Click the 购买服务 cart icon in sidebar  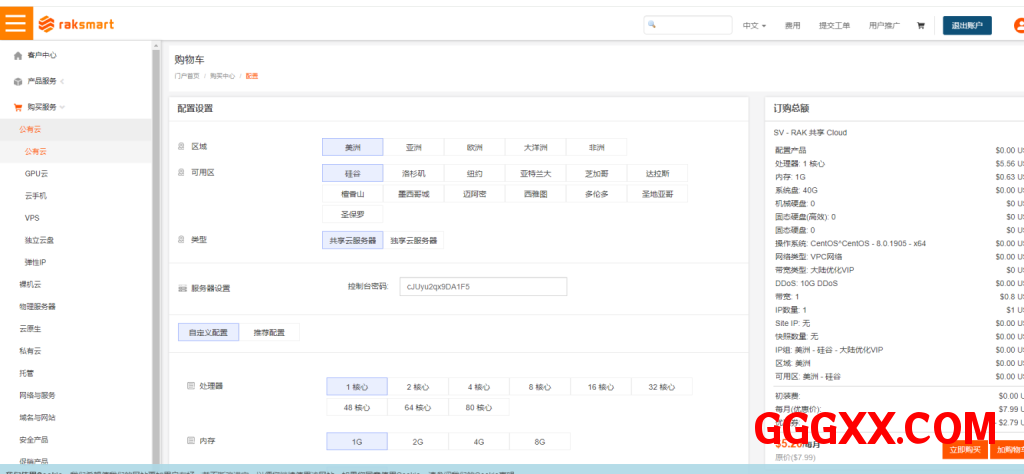(18, 107)
